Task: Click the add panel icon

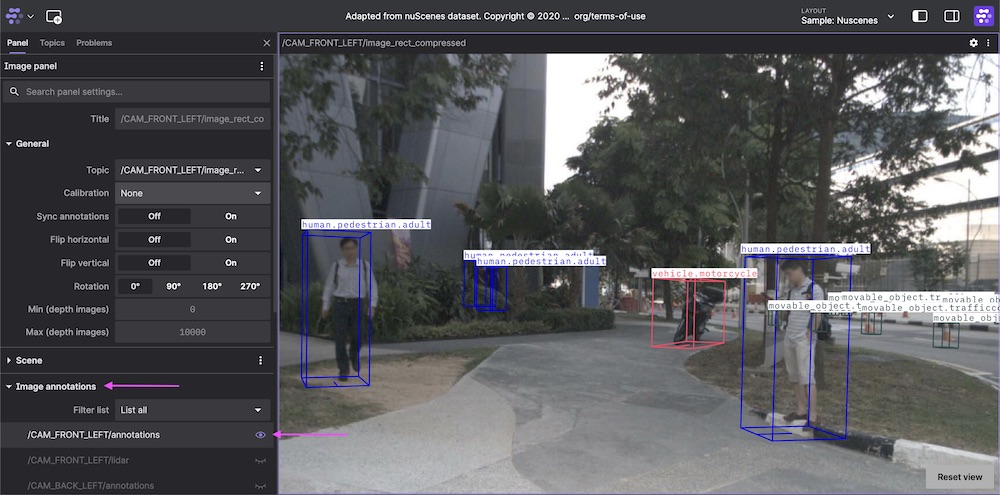Action: pos(54,17)
